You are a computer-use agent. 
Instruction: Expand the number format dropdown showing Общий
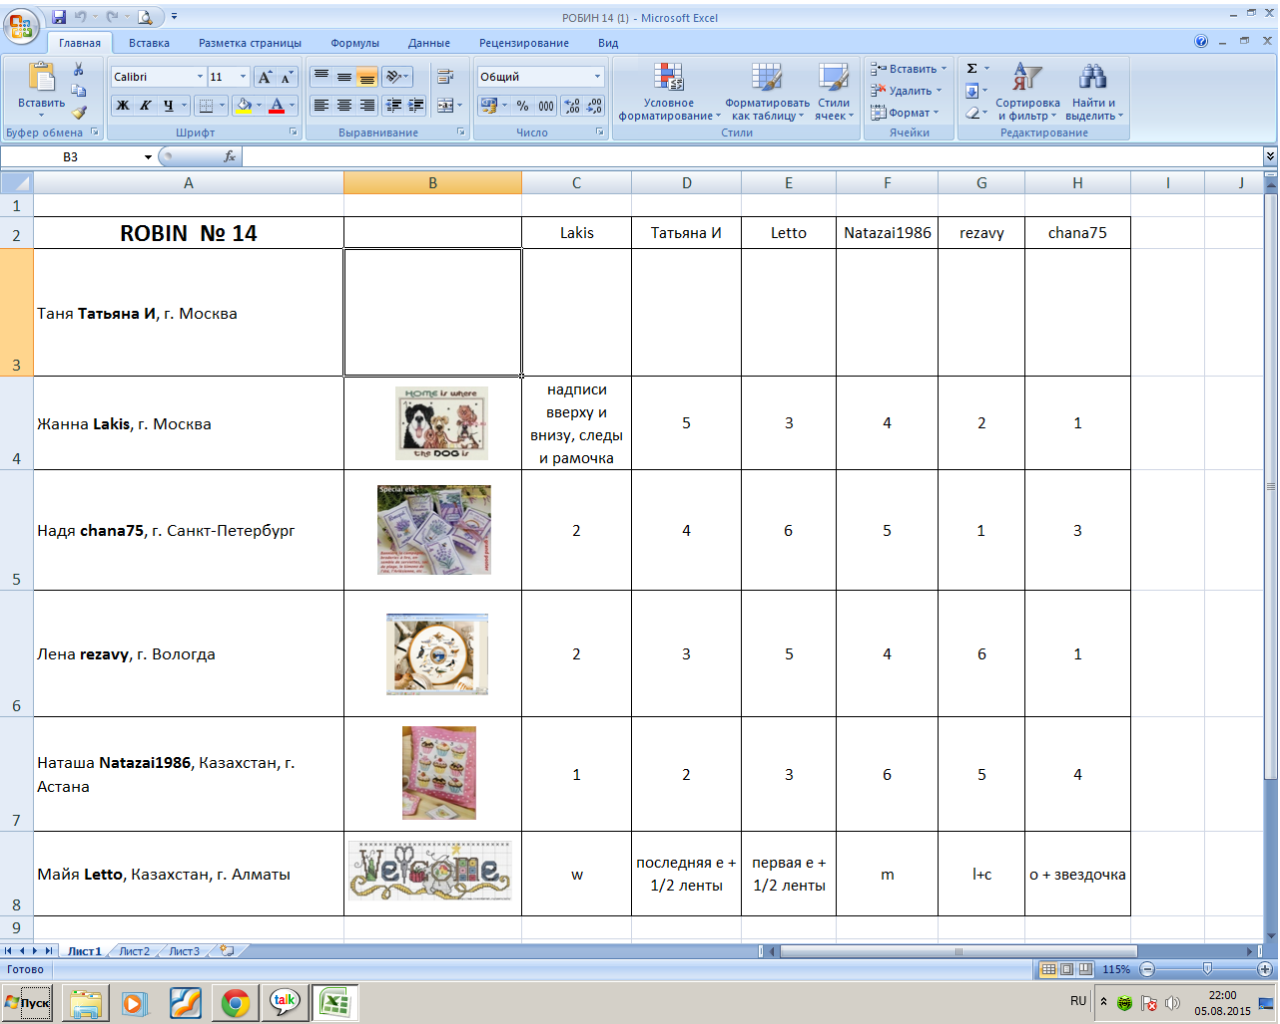click(x=597, y=77)
